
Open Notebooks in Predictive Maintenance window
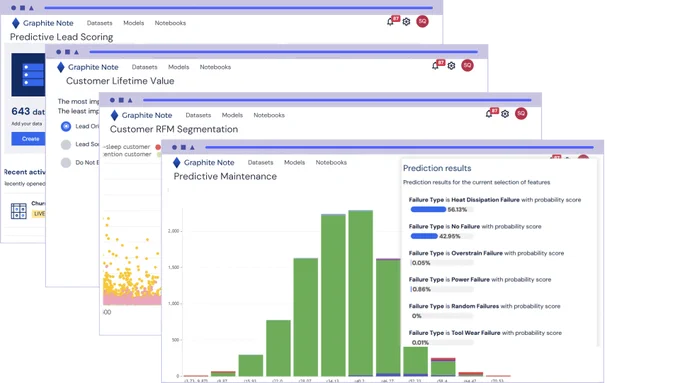pos(331,163)
